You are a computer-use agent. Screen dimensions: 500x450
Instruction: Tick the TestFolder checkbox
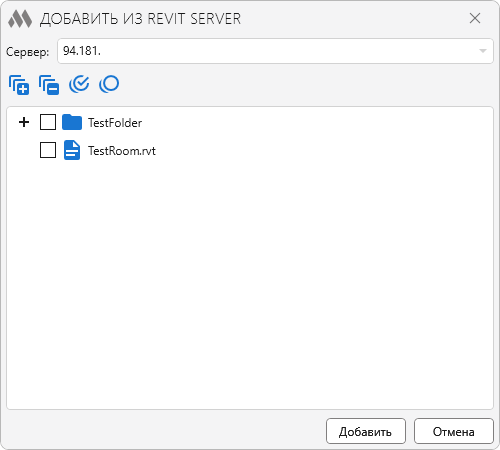click(x=48, y=122)
